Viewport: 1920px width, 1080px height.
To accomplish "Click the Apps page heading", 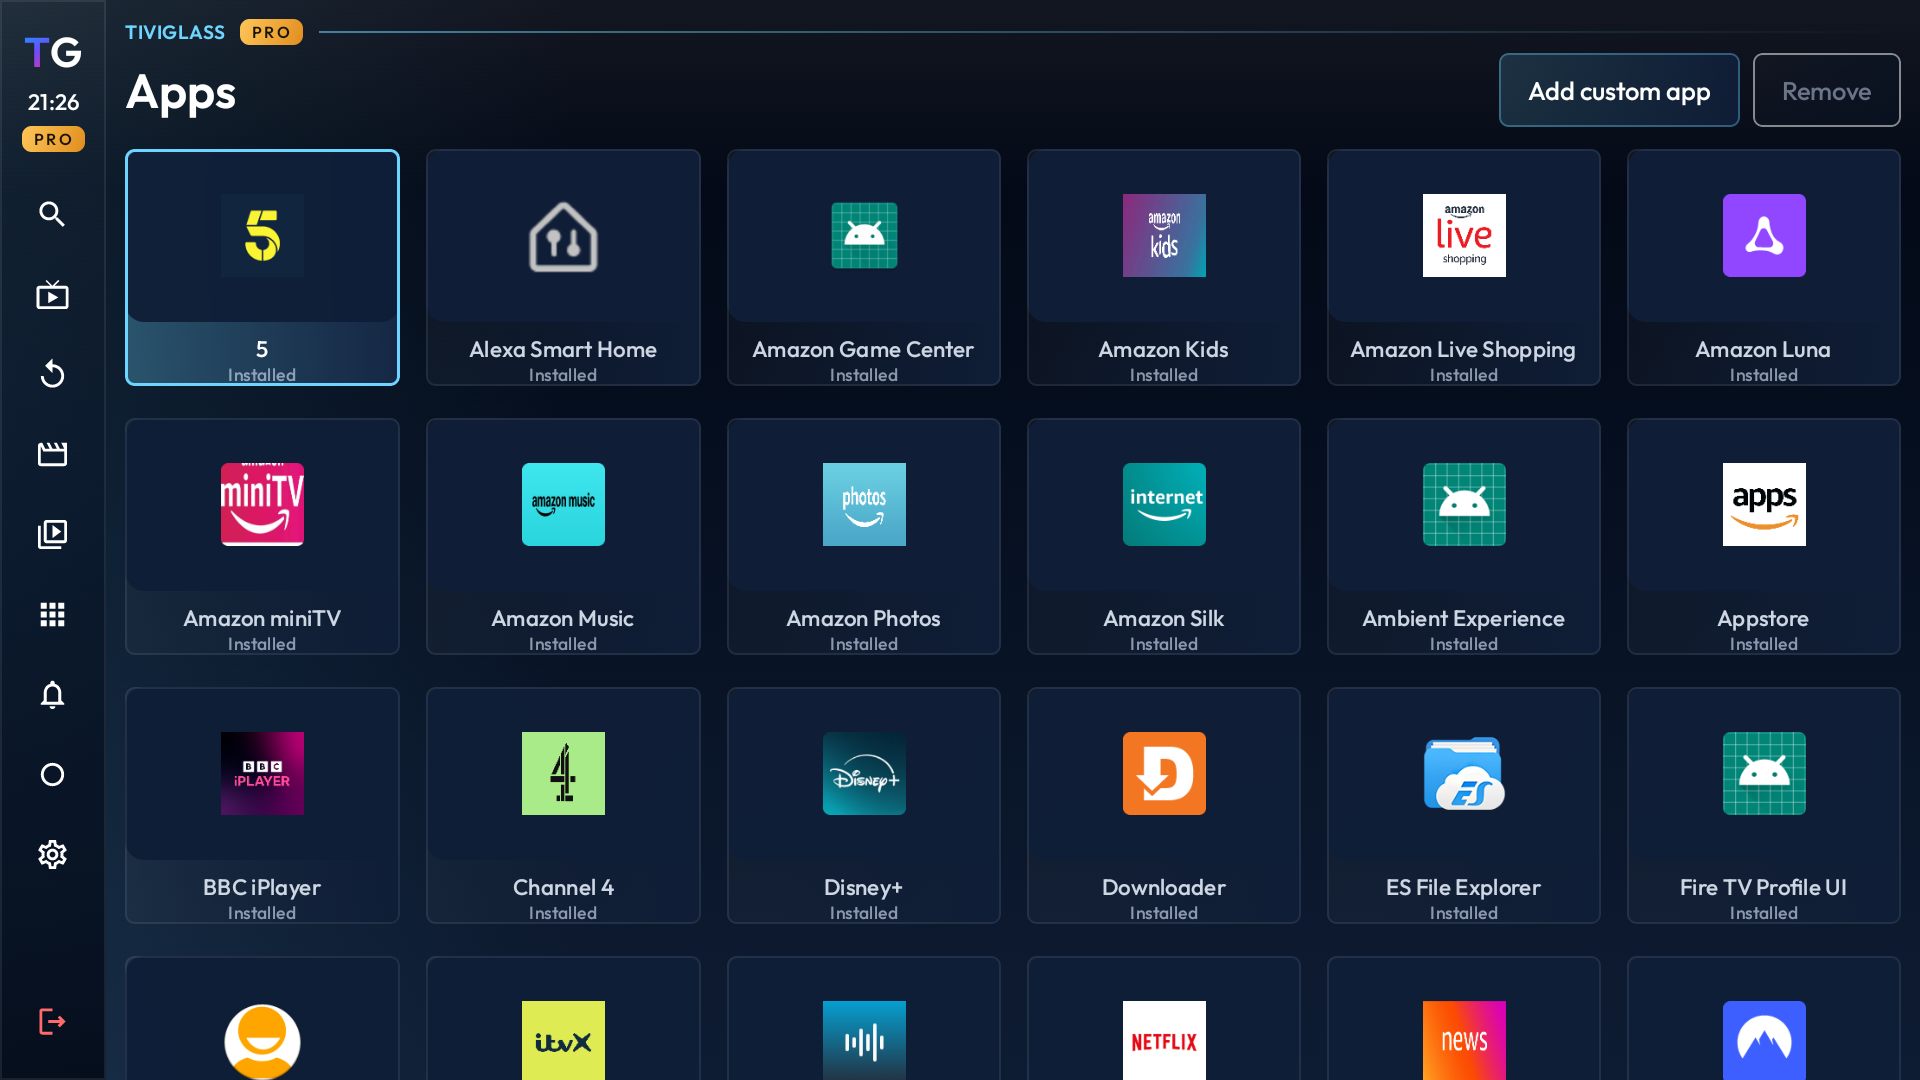I will 181,95.
